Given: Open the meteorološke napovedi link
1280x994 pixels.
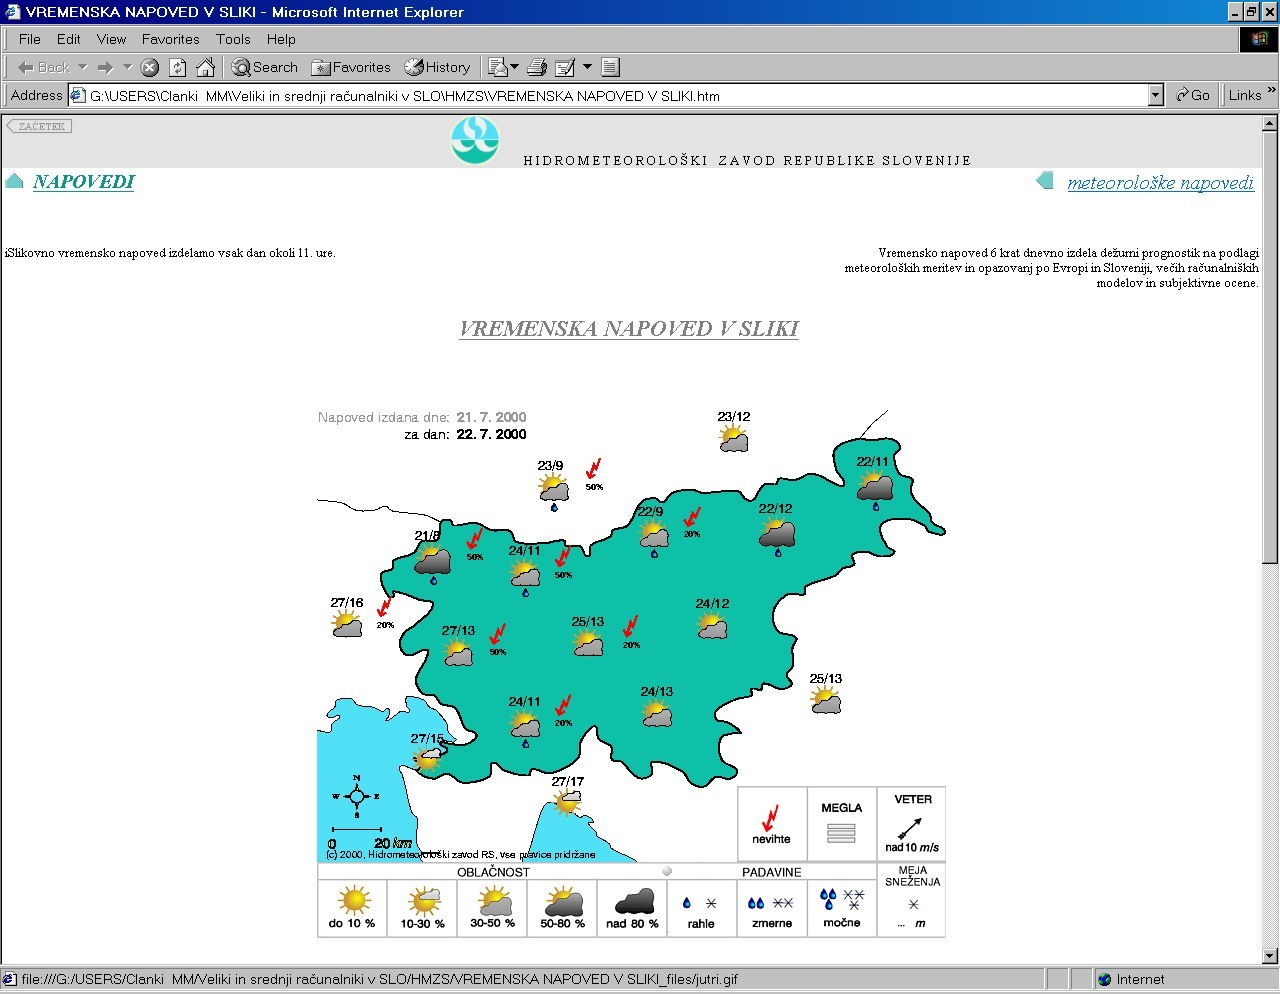Looking at the screenshot, I should (x=1160, y=183).
